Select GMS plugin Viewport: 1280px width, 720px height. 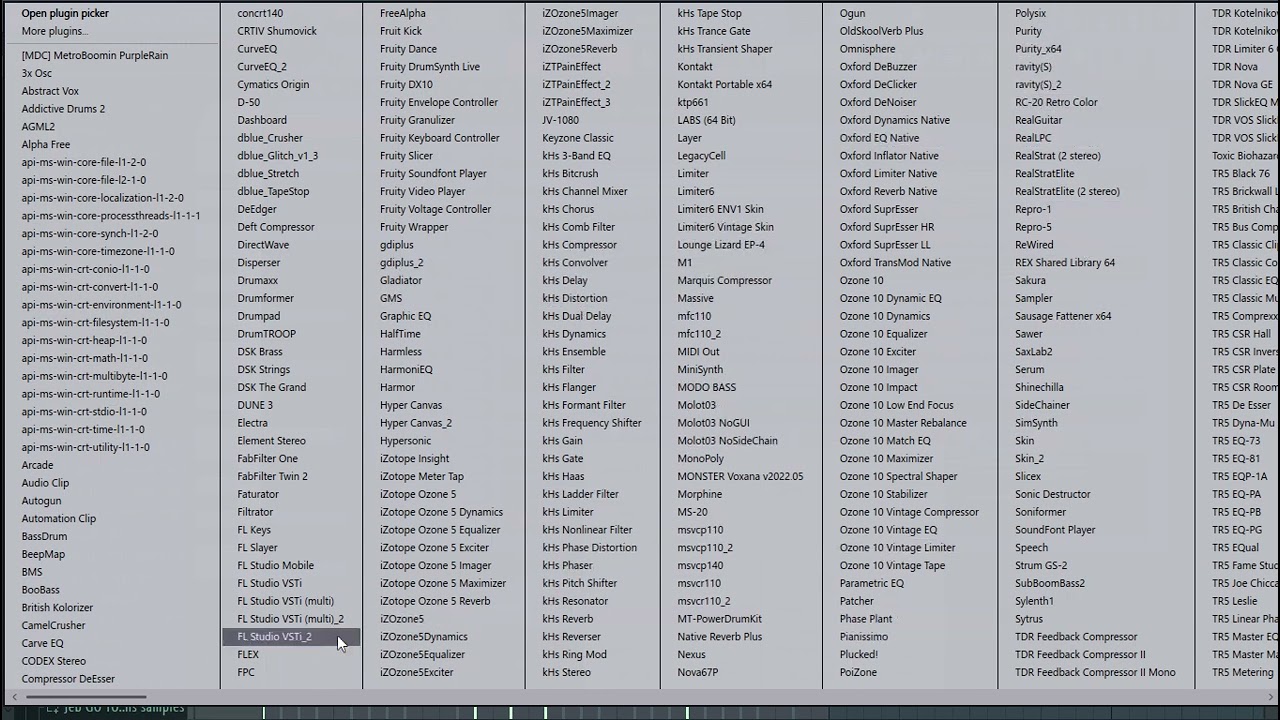coord(391,299)
